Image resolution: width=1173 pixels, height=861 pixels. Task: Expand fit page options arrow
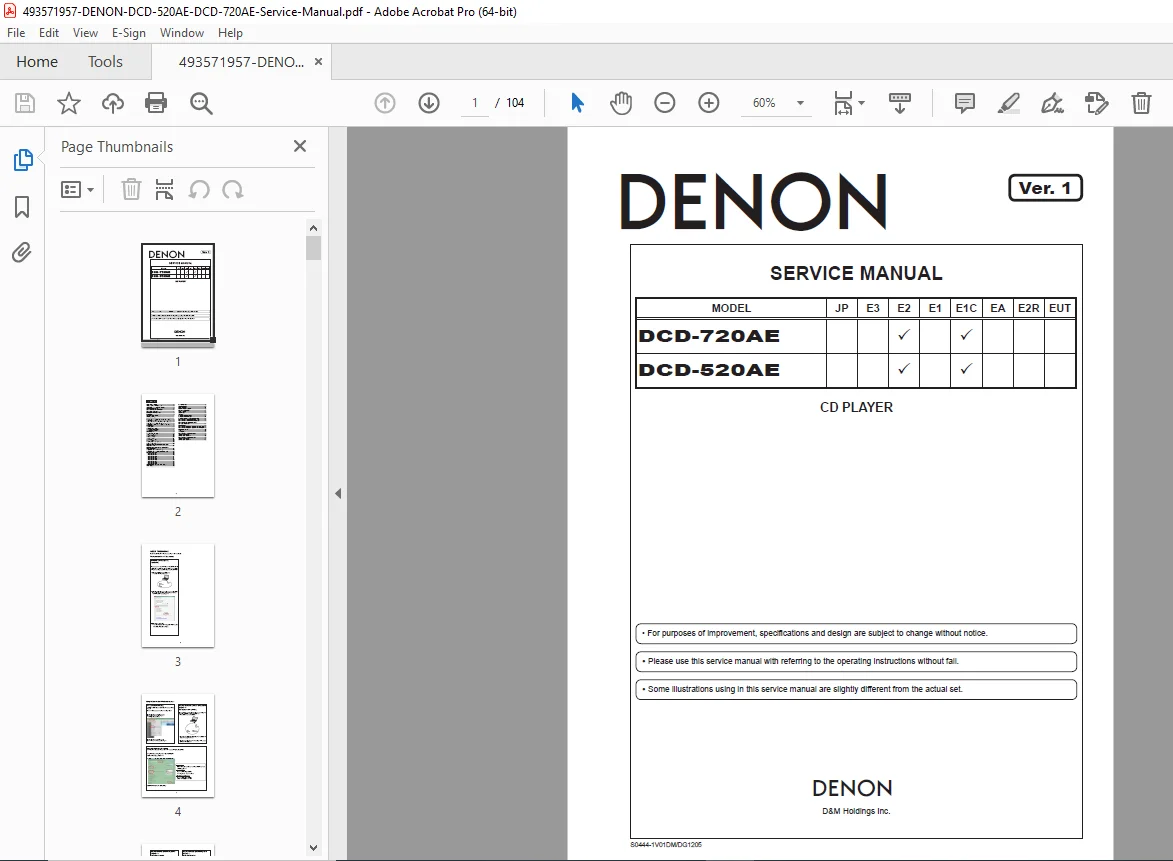click(862, 103)
